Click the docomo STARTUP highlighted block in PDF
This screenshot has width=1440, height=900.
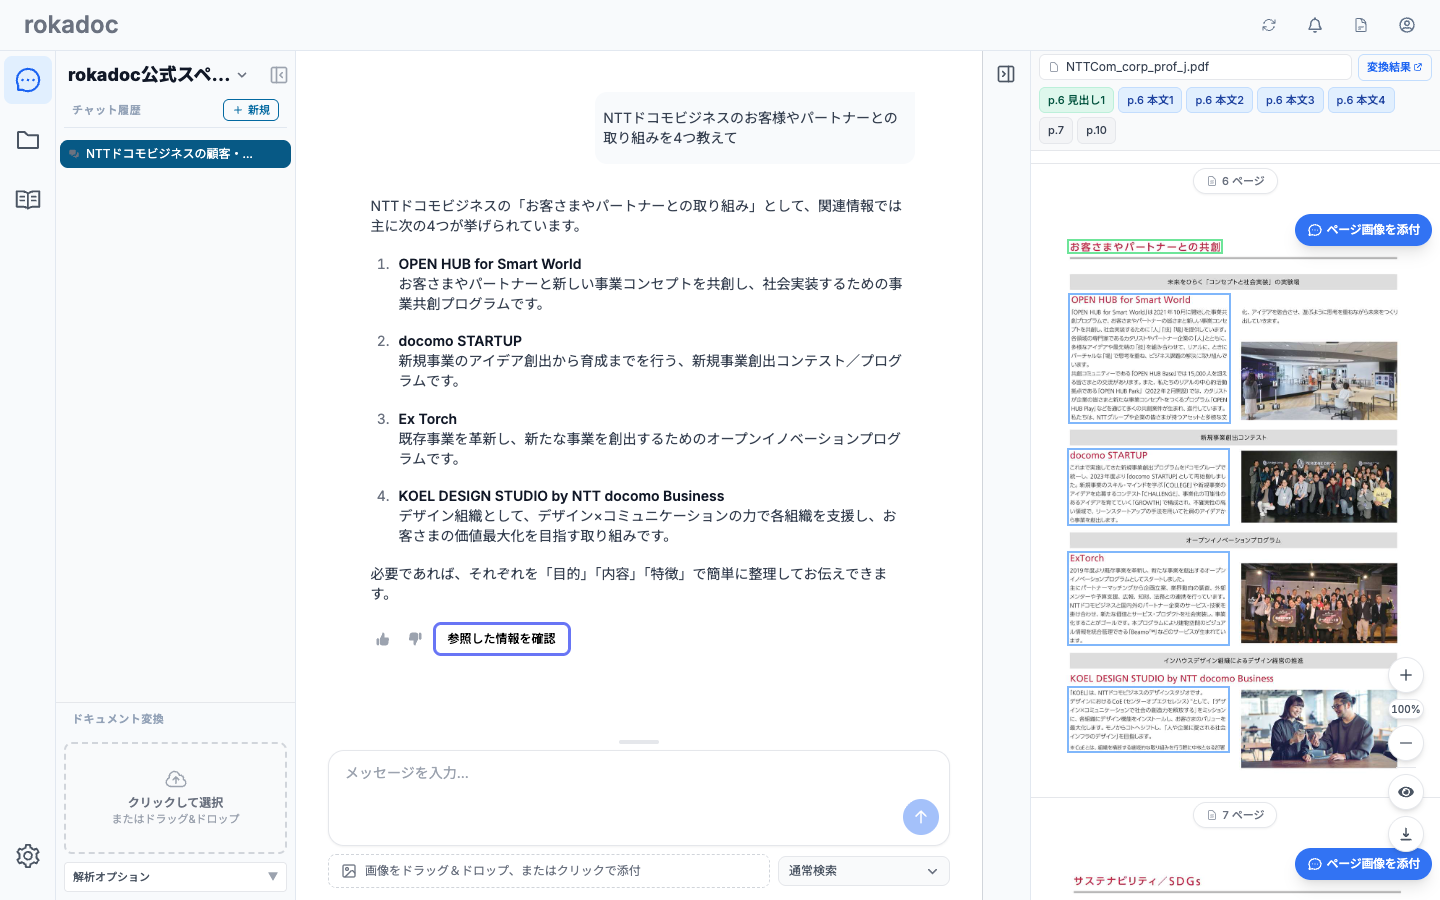pos(1149,487)
